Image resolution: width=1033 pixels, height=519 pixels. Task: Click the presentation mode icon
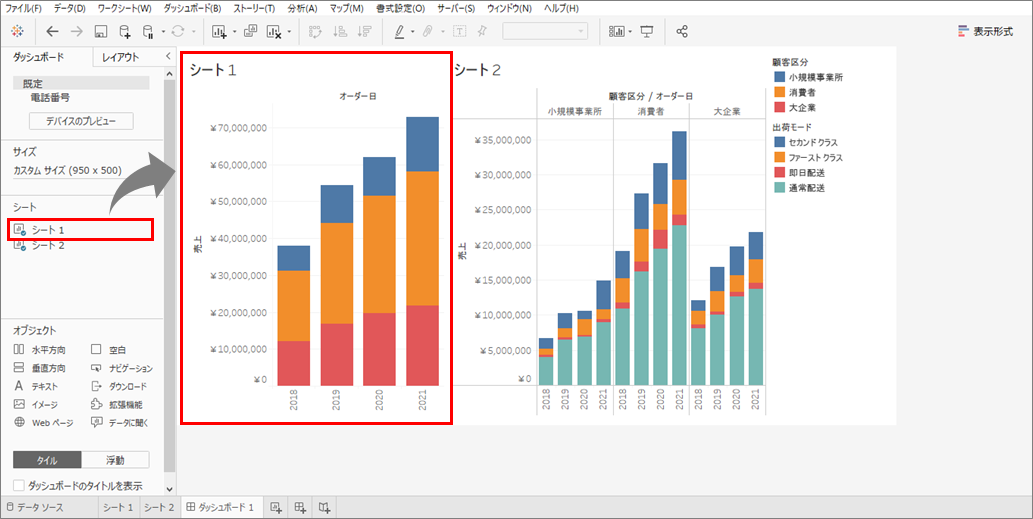[647, 31]
